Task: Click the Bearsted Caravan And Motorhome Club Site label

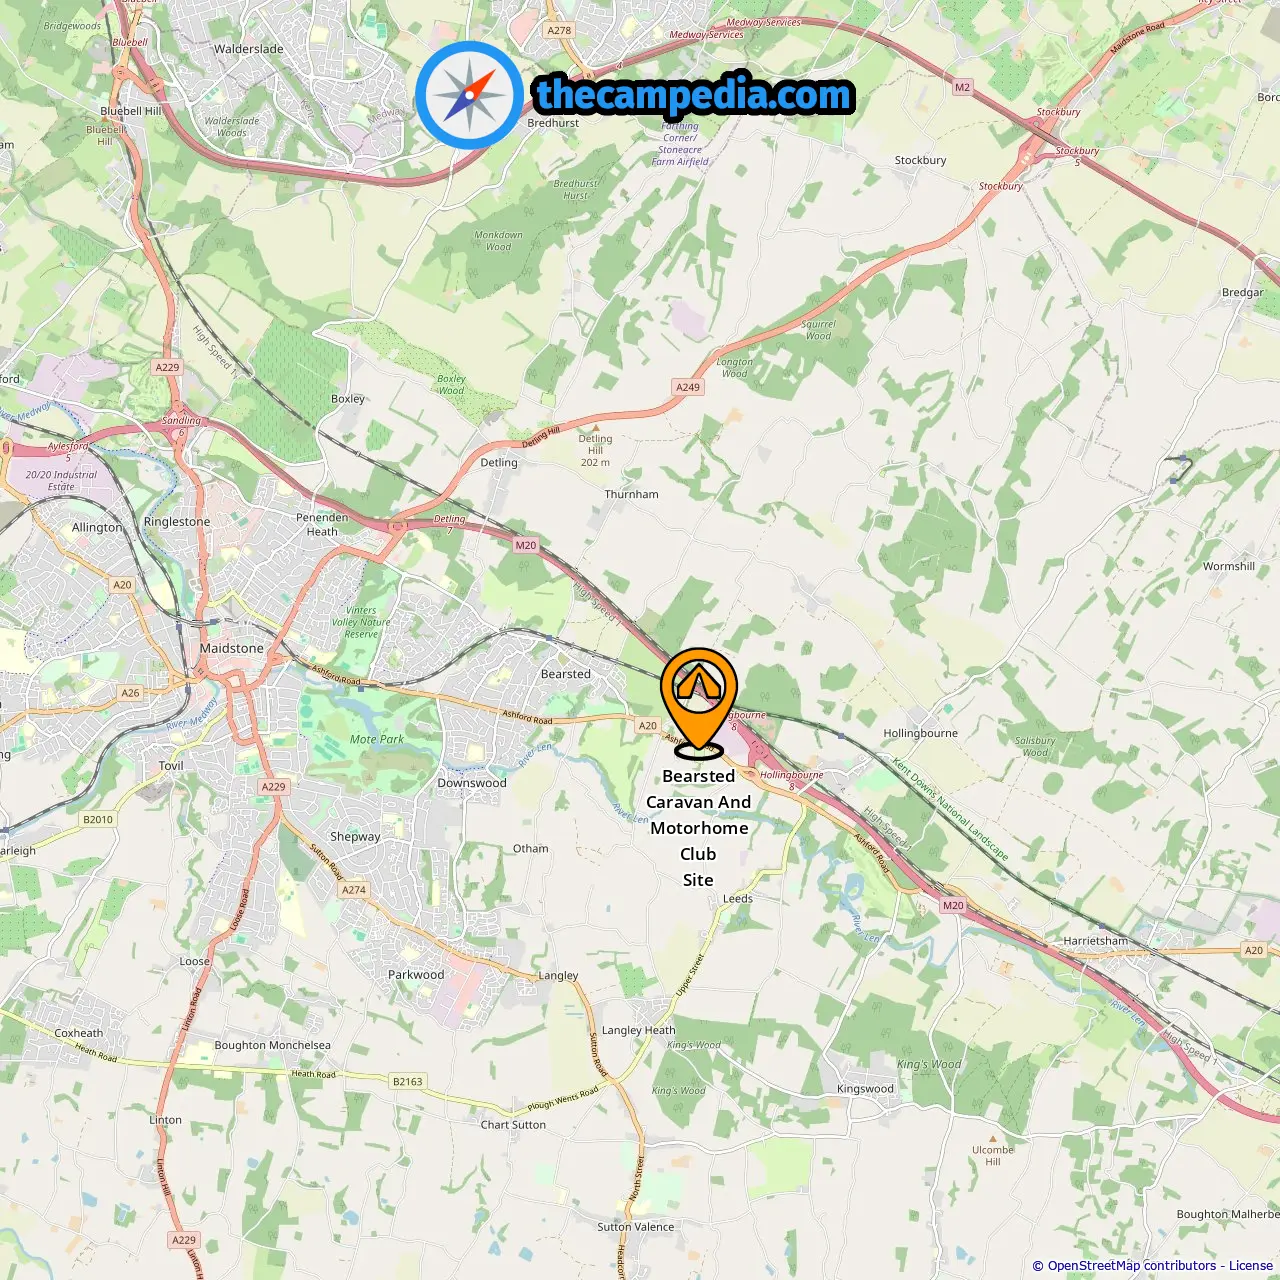Action: 698,828
